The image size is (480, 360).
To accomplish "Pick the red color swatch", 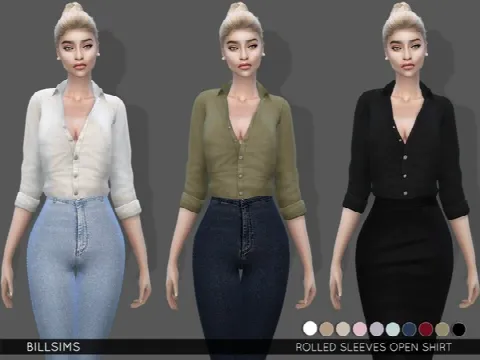I will pyautogui.click(x=426, y=329).
